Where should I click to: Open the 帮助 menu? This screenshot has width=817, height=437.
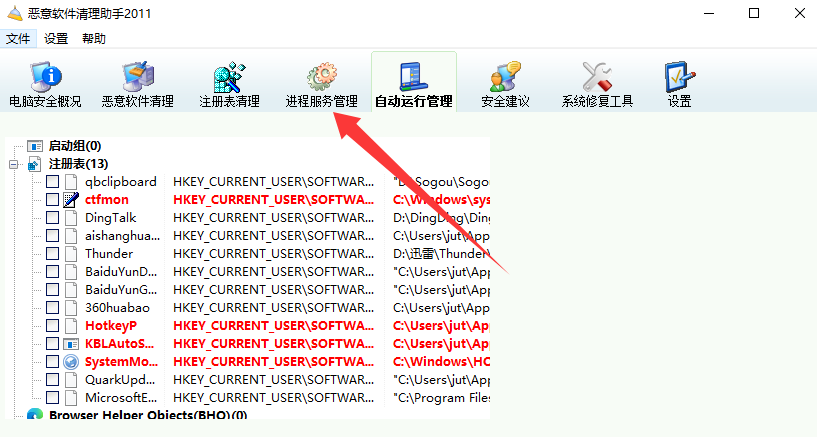point(94,39)
